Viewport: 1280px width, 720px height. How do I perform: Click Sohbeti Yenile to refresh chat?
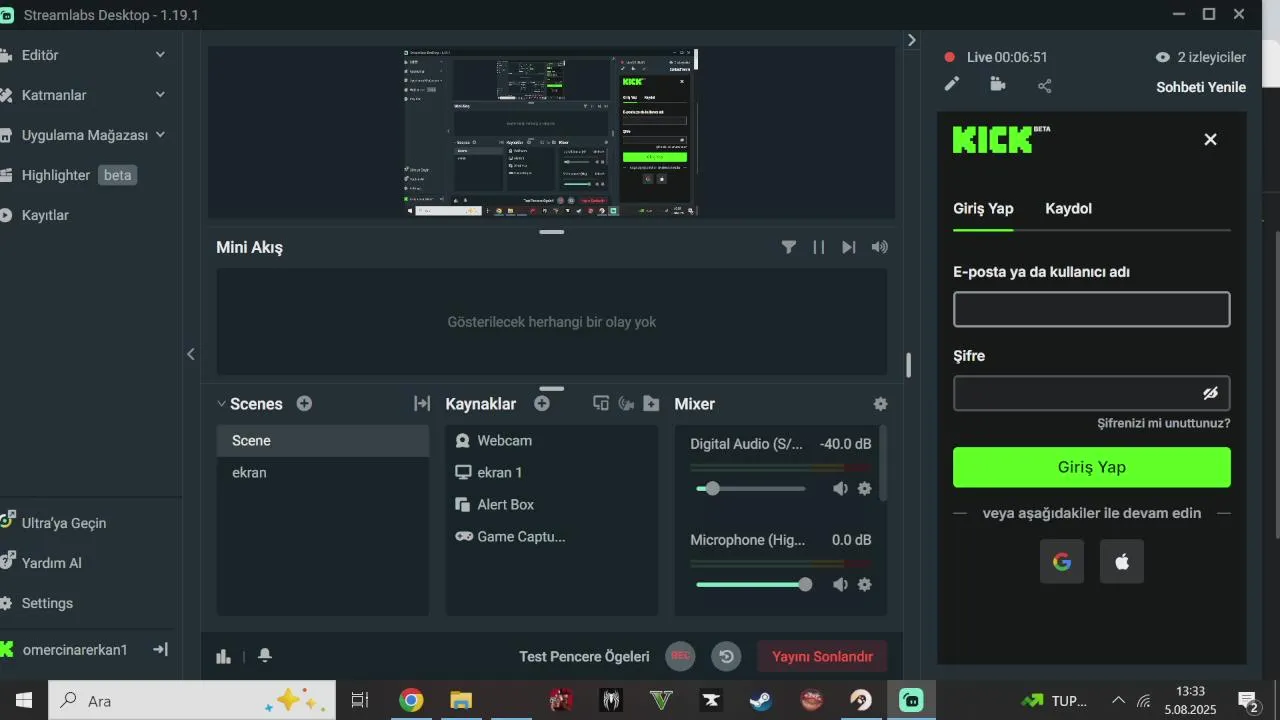pos(1201,87)
